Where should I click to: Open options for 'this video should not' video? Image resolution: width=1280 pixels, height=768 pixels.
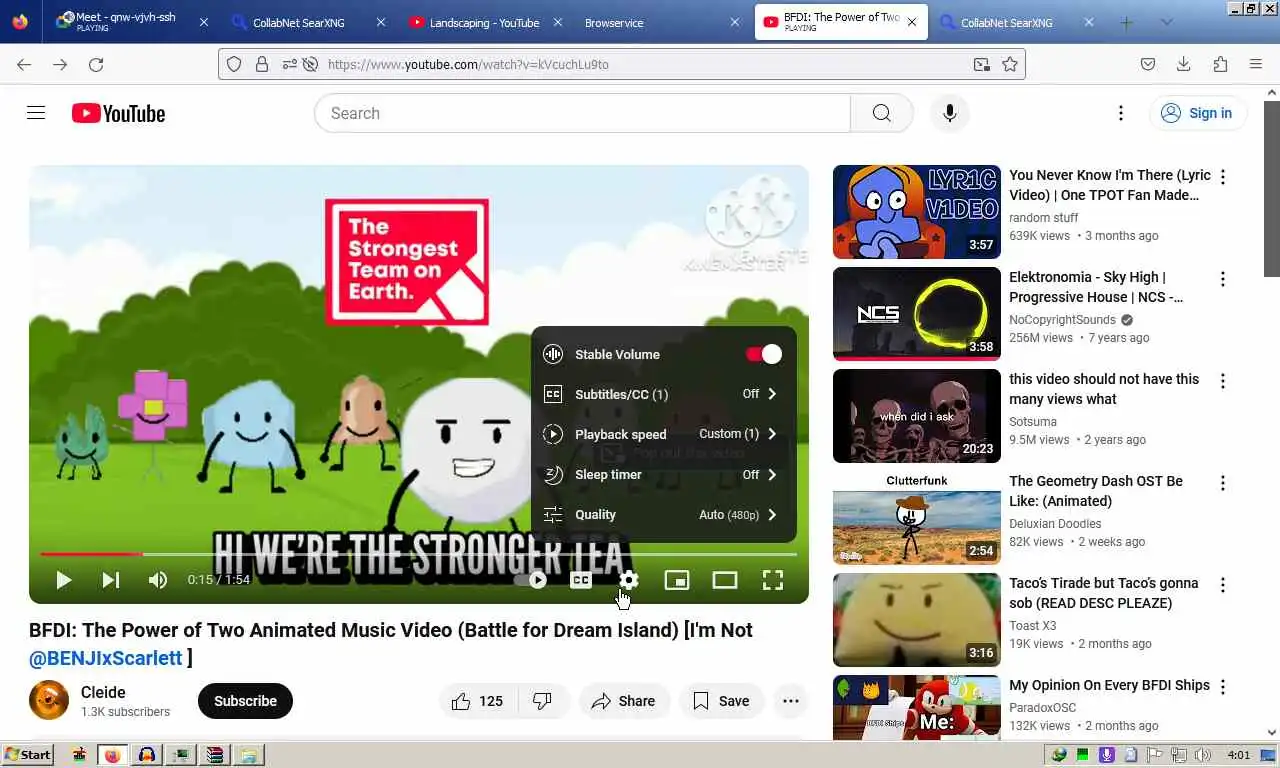(1222, 381)
